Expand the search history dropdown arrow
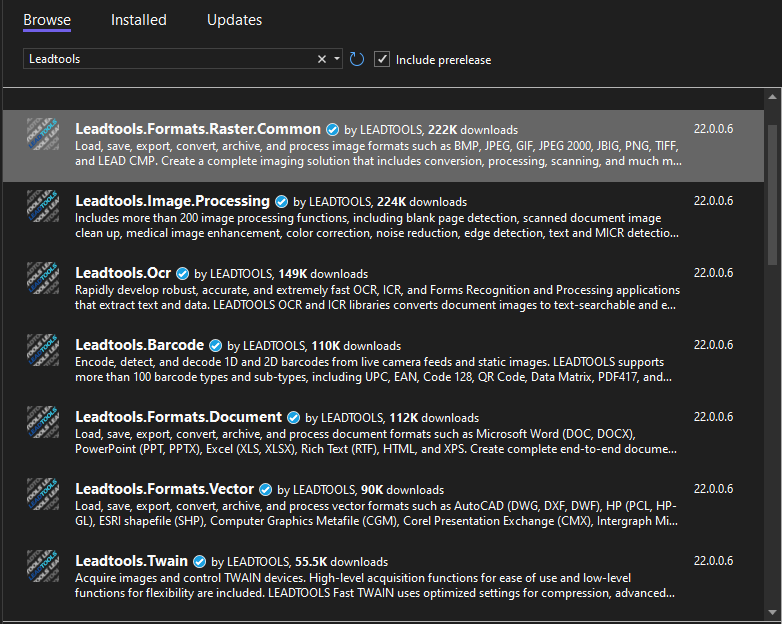Image resolution: width=782 pixels, height=624 pixels. (x=337, y=59)
